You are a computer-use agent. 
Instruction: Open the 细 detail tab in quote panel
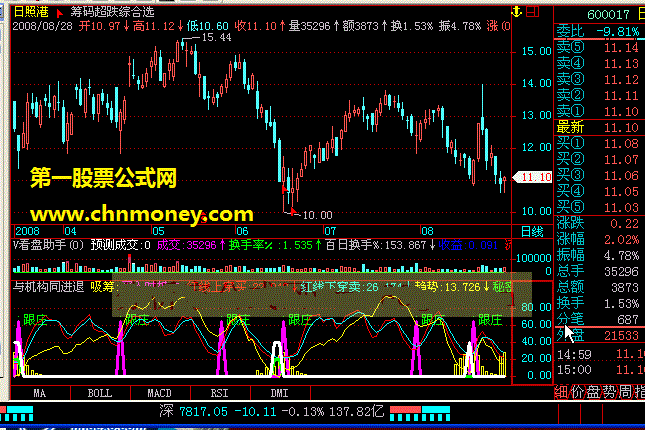[561, 392]
